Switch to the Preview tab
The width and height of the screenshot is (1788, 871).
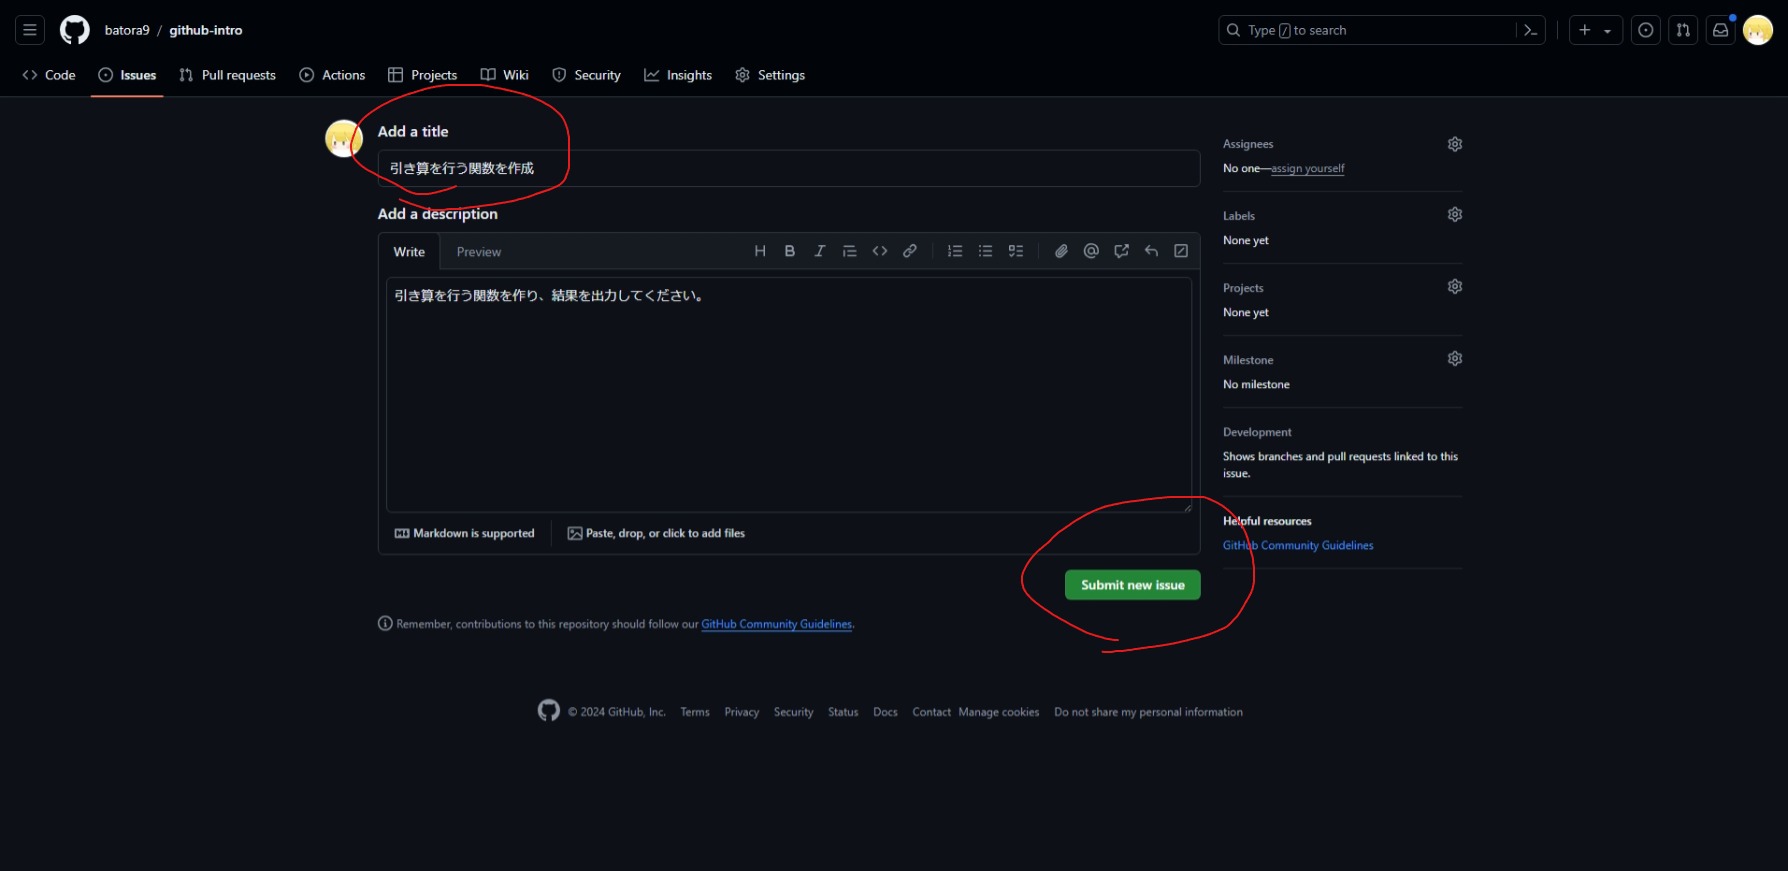click(478, 252)
